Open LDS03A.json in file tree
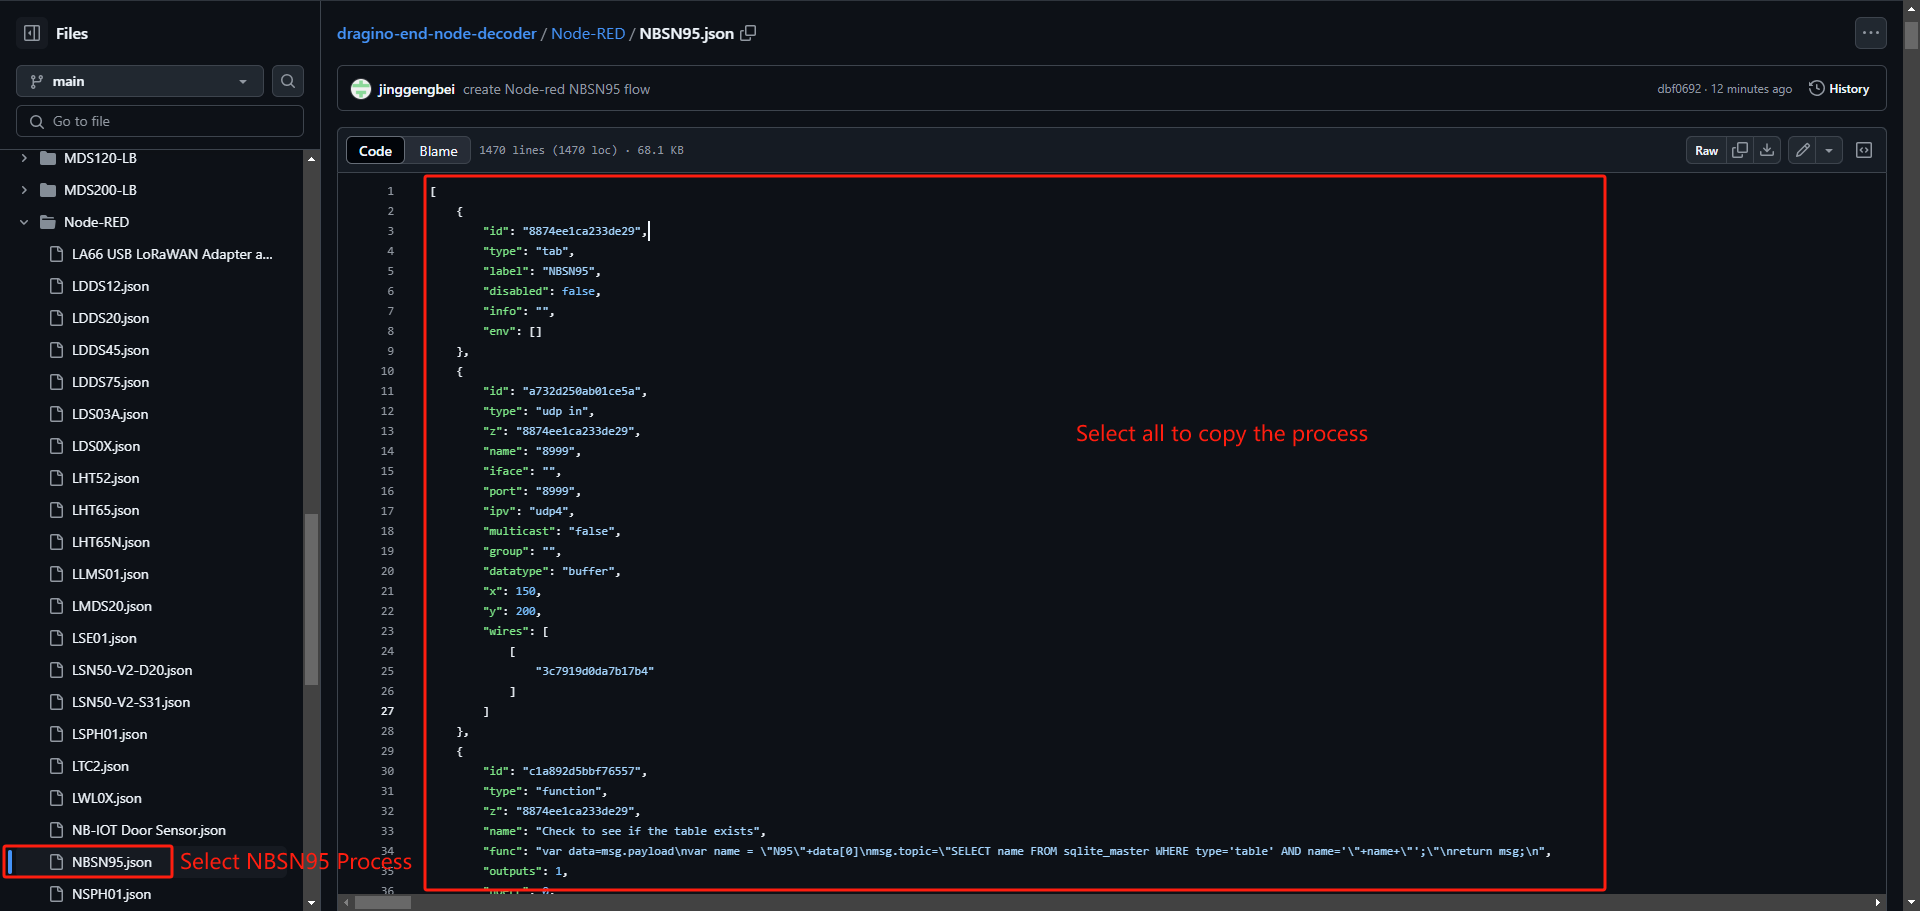1920x911 pixels. point(110,414)
